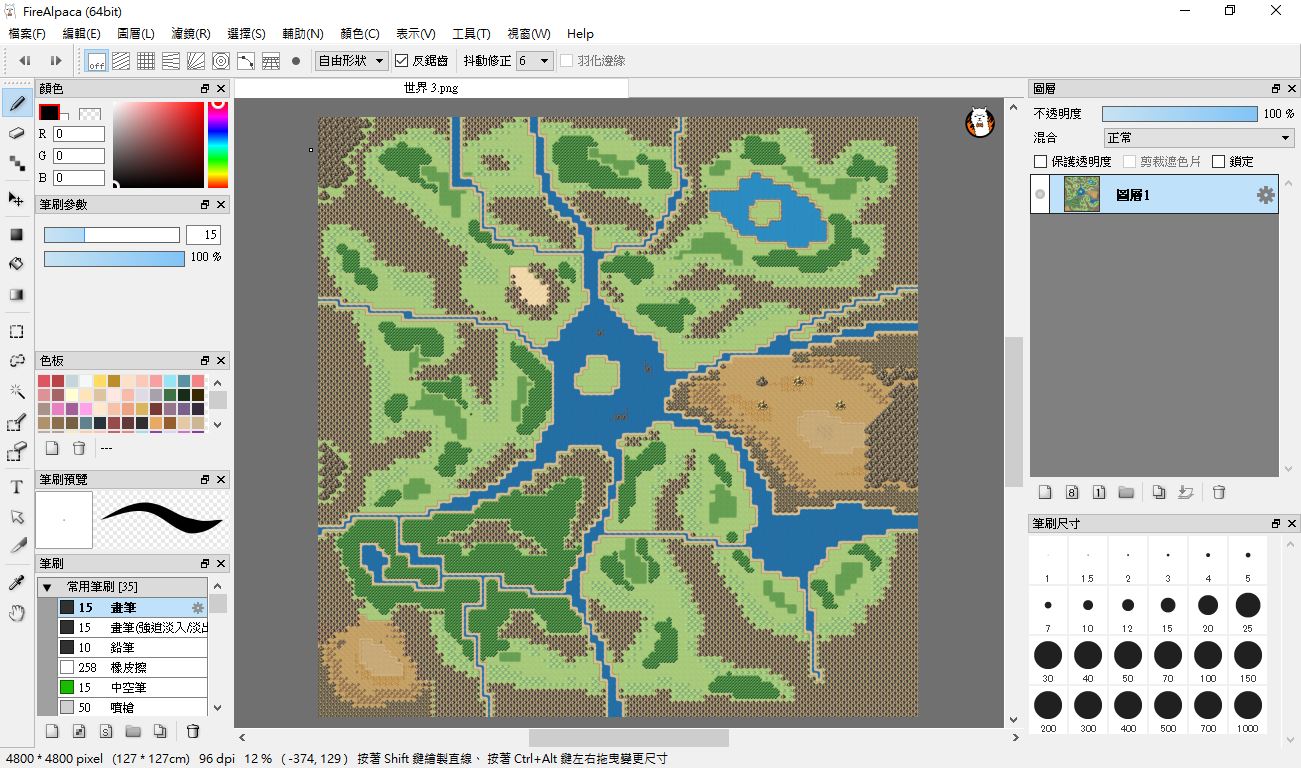This screenshot has width=1301, height=768.
Task: Duplicate the layer in layer panel
Action: click(x=1159, y=492)
